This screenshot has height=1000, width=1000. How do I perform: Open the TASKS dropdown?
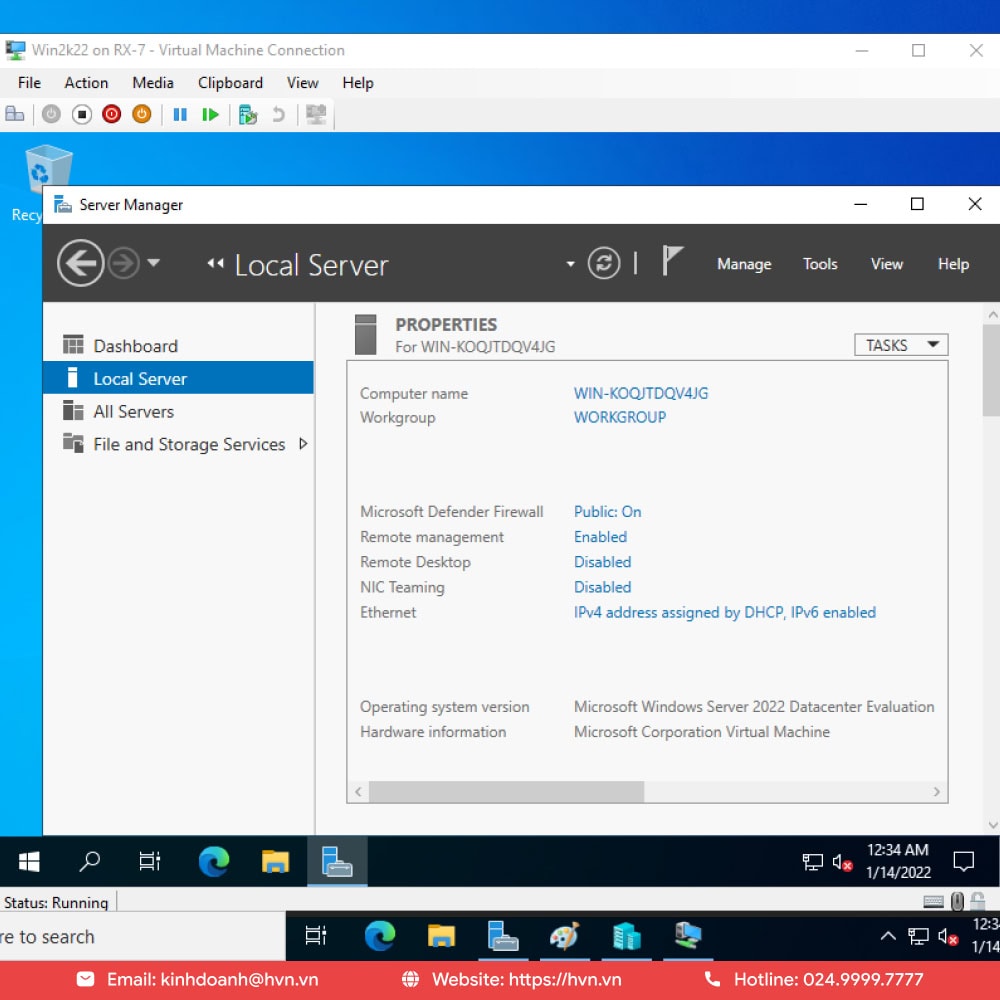[x=901, y=345]
